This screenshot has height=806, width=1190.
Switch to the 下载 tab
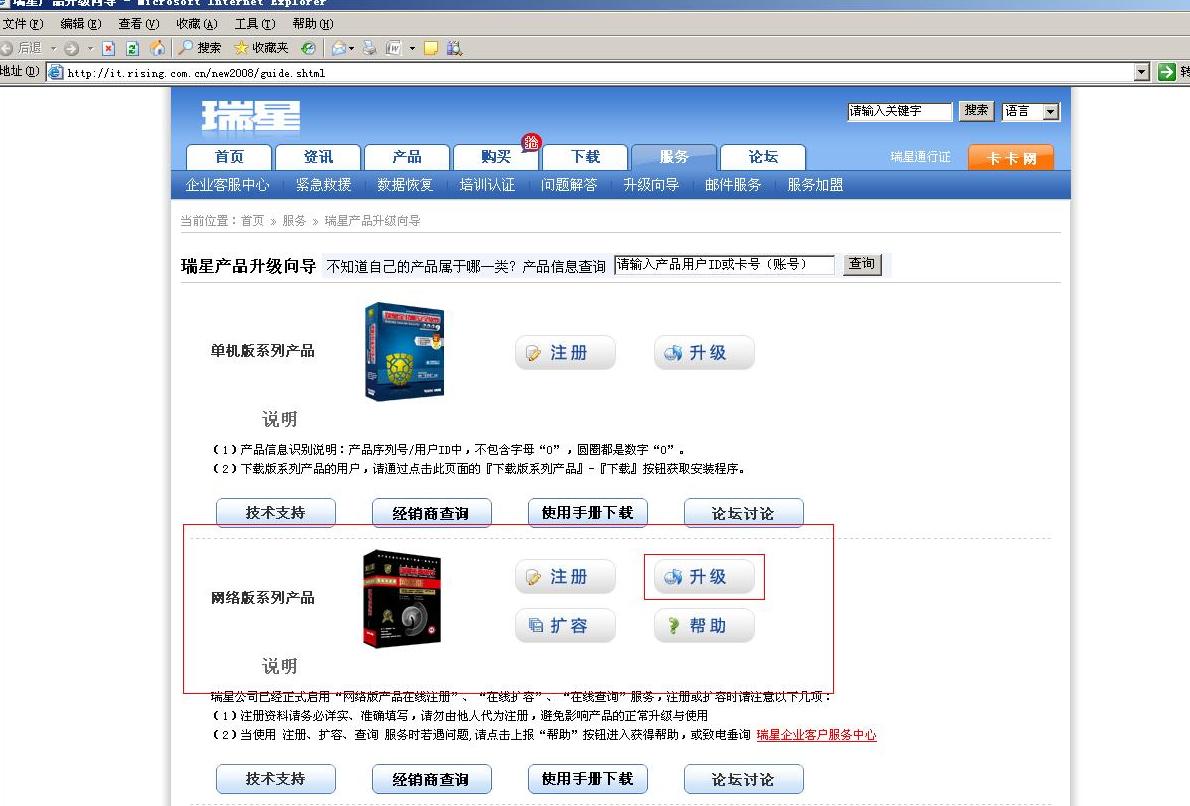tap(585, 157)
